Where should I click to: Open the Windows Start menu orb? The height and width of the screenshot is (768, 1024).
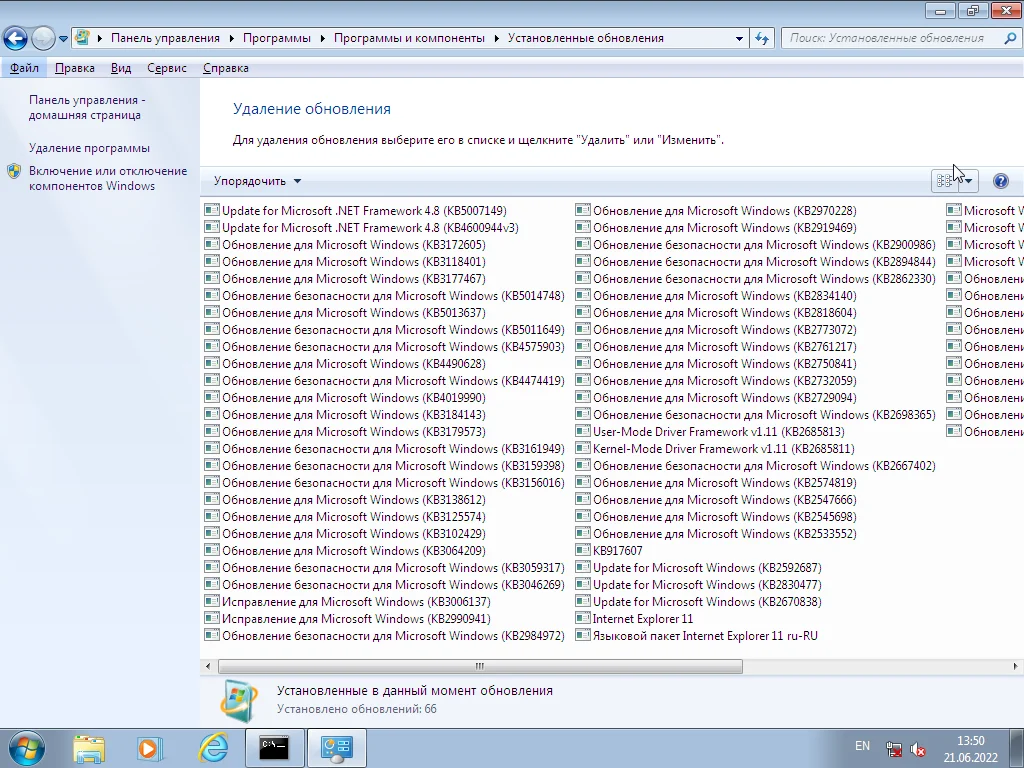(27, 748)
